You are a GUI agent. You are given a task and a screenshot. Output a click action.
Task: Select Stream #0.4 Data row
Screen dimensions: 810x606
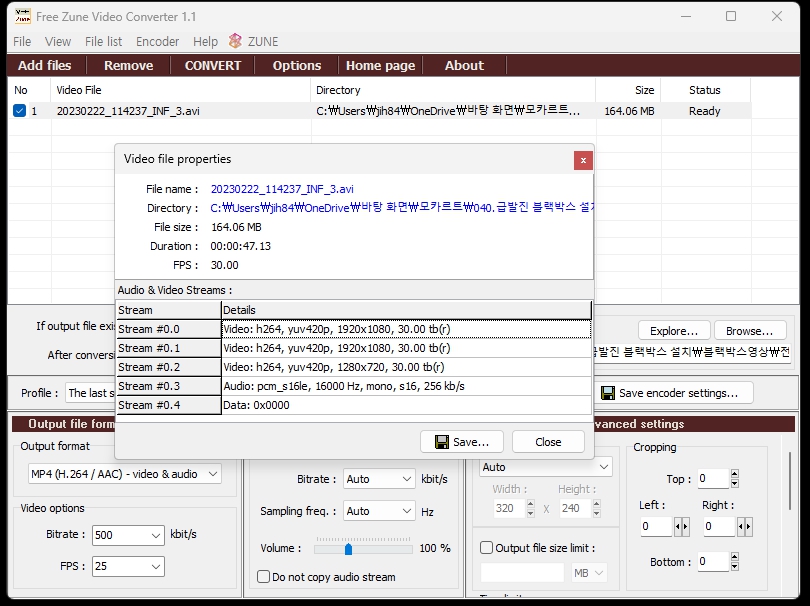click(353, 406)
